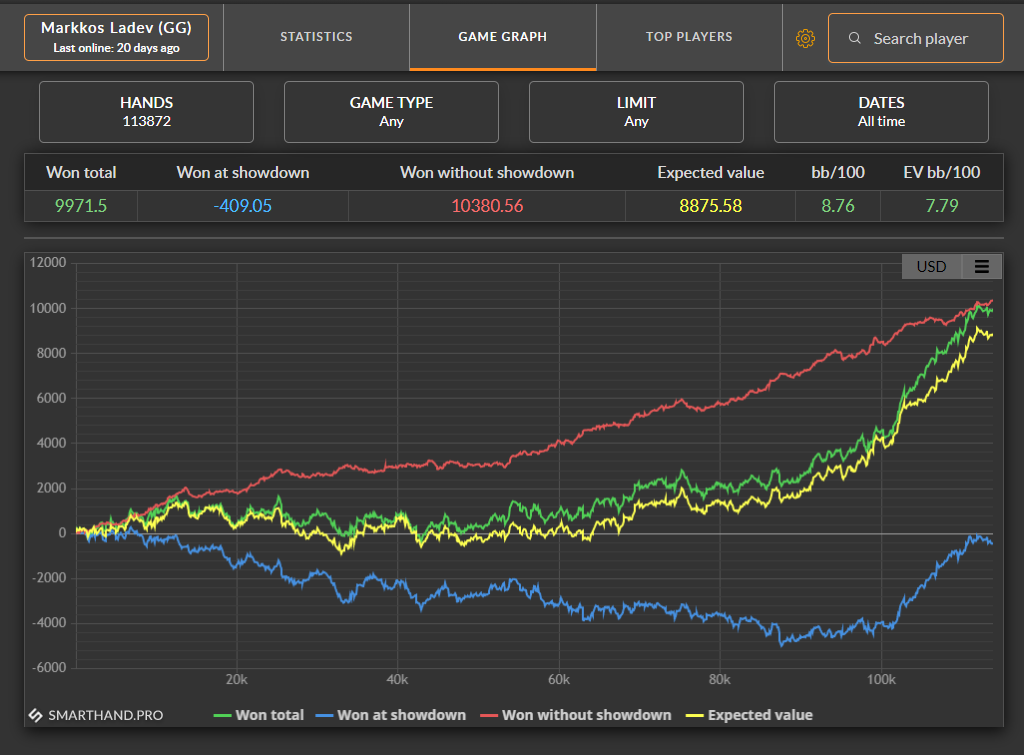Click the SmartHand.pro logo icon
Screen dimensions: 1024x755
pos(35,715)
